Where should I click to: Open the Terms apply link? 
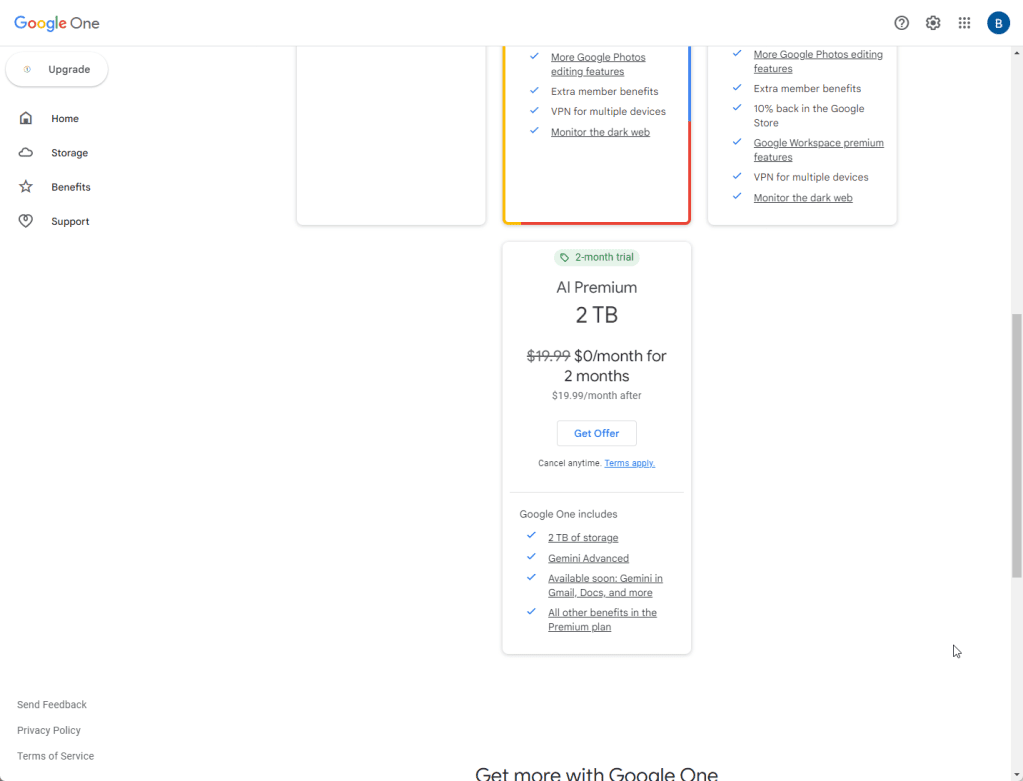tap(629, 463)
